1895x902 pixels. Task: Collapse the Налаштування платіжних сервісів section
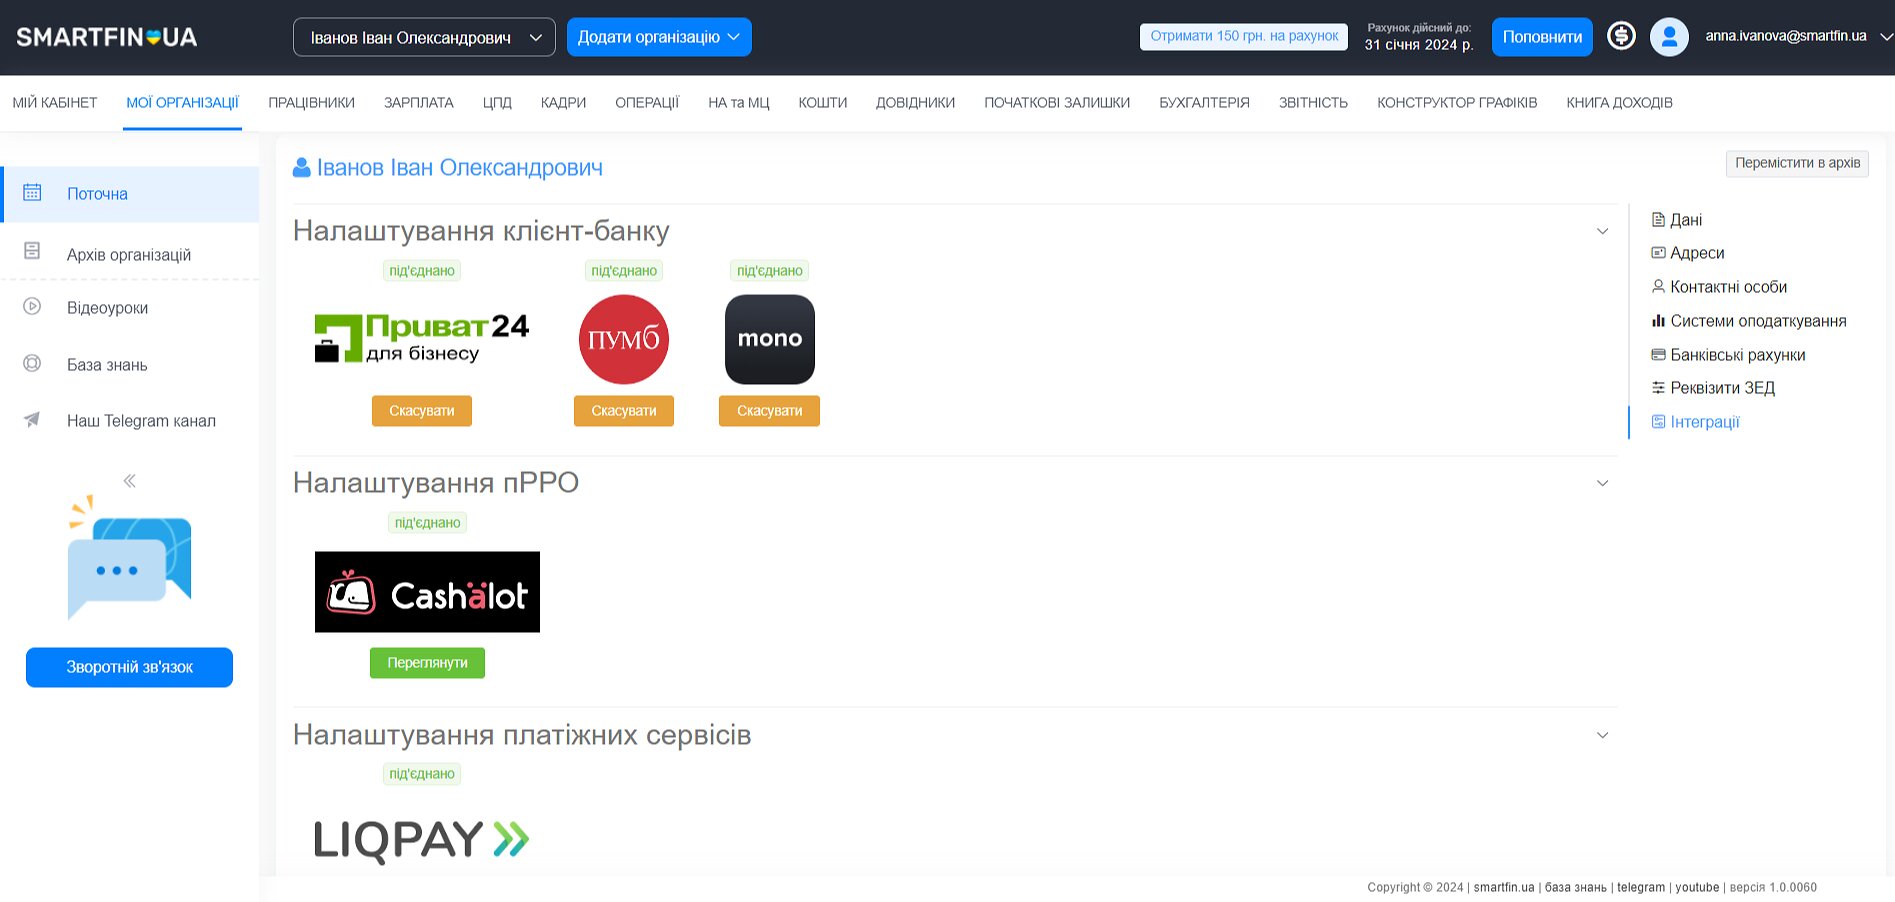(x=1602, y=735)
